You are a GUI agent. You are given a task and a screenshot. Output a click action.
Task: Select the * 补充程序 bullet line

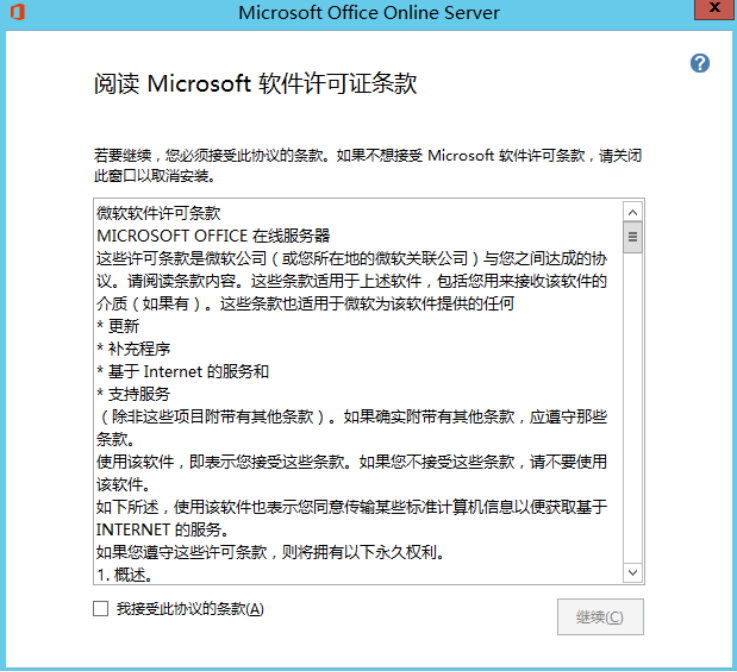click(x=133, y=349)
